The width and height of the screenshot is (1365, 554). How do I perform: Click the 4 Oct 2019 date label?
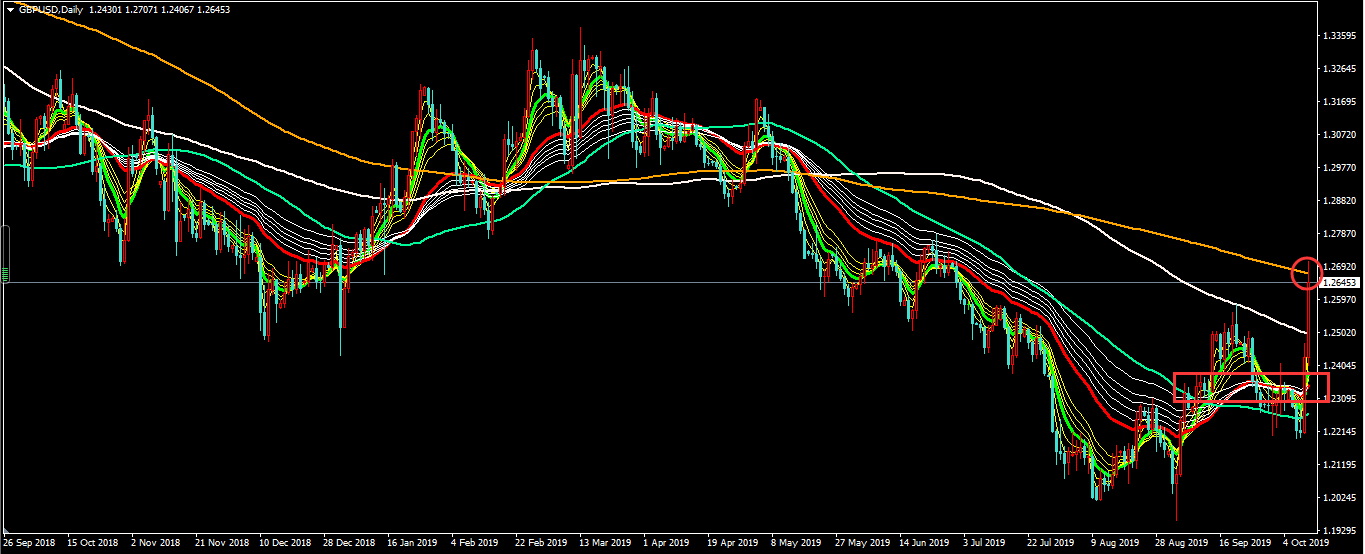(x=1307, y=544)
